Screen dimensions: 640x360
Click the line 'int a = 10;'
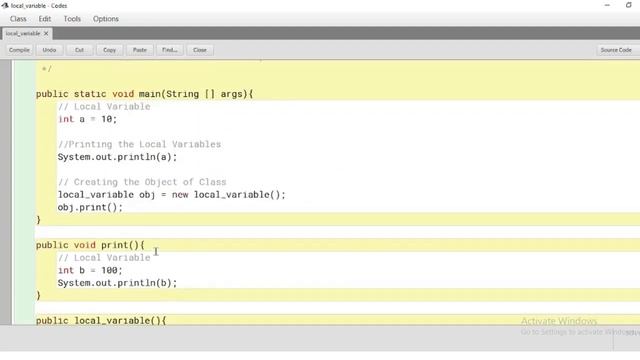[x=87, y=119]
